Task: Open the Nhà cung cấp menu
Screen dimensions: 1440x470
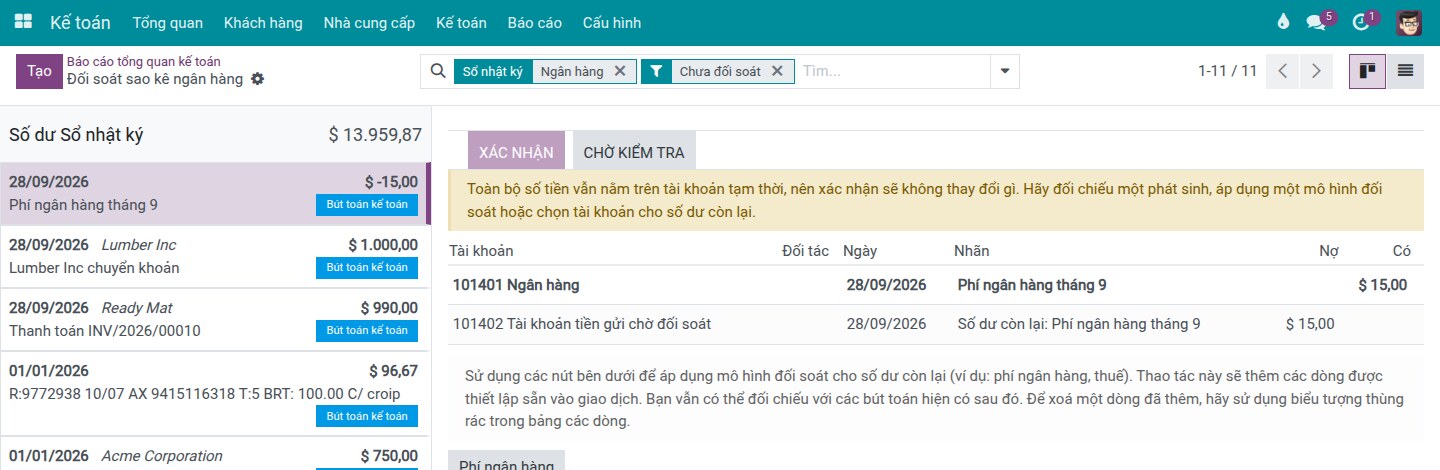Action: coord(369,22)
